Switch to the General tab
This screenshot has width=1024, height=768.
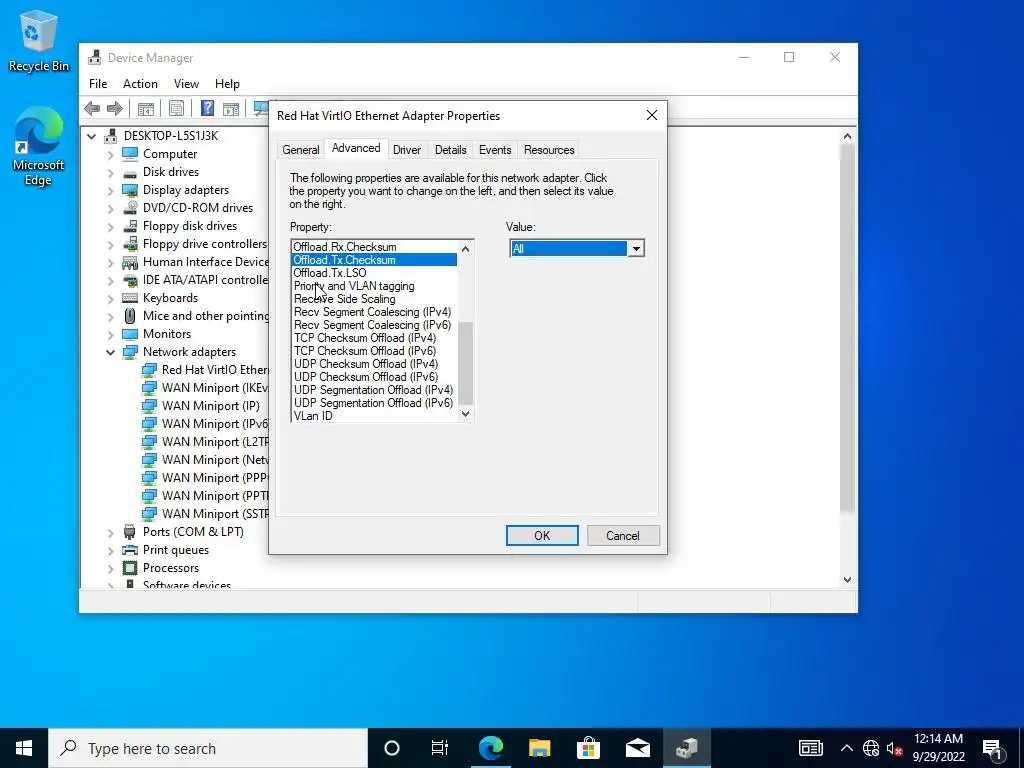(x=300, y=150)
